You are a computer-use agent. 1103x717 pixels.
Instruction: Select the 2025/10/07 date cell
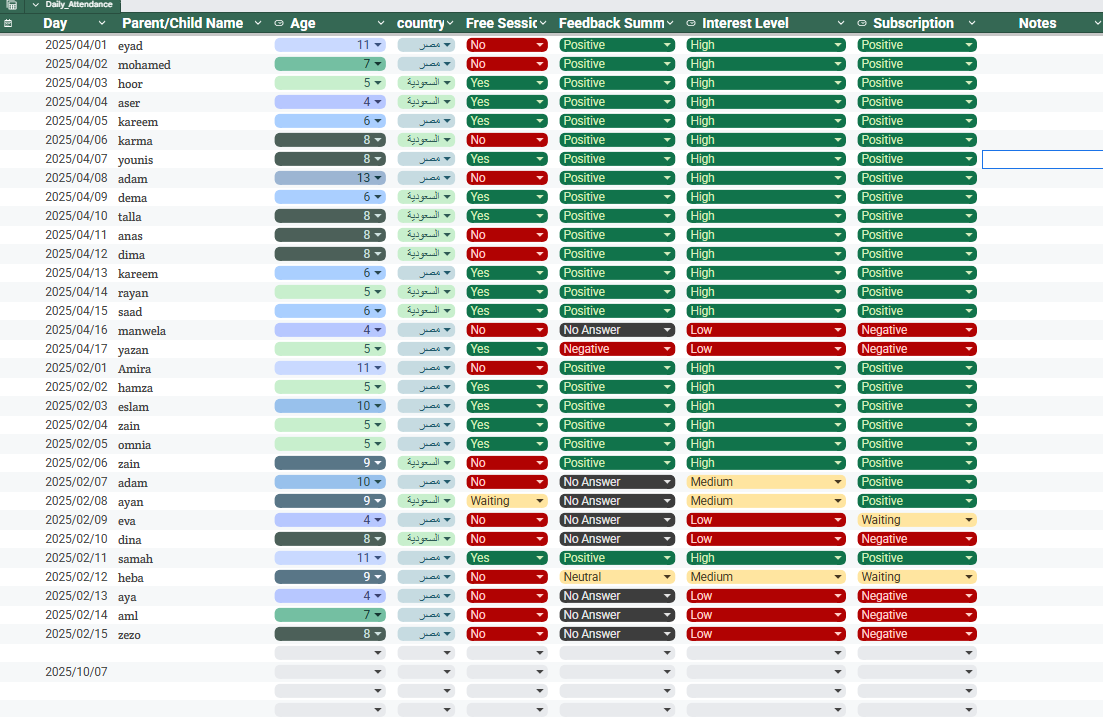76,672
